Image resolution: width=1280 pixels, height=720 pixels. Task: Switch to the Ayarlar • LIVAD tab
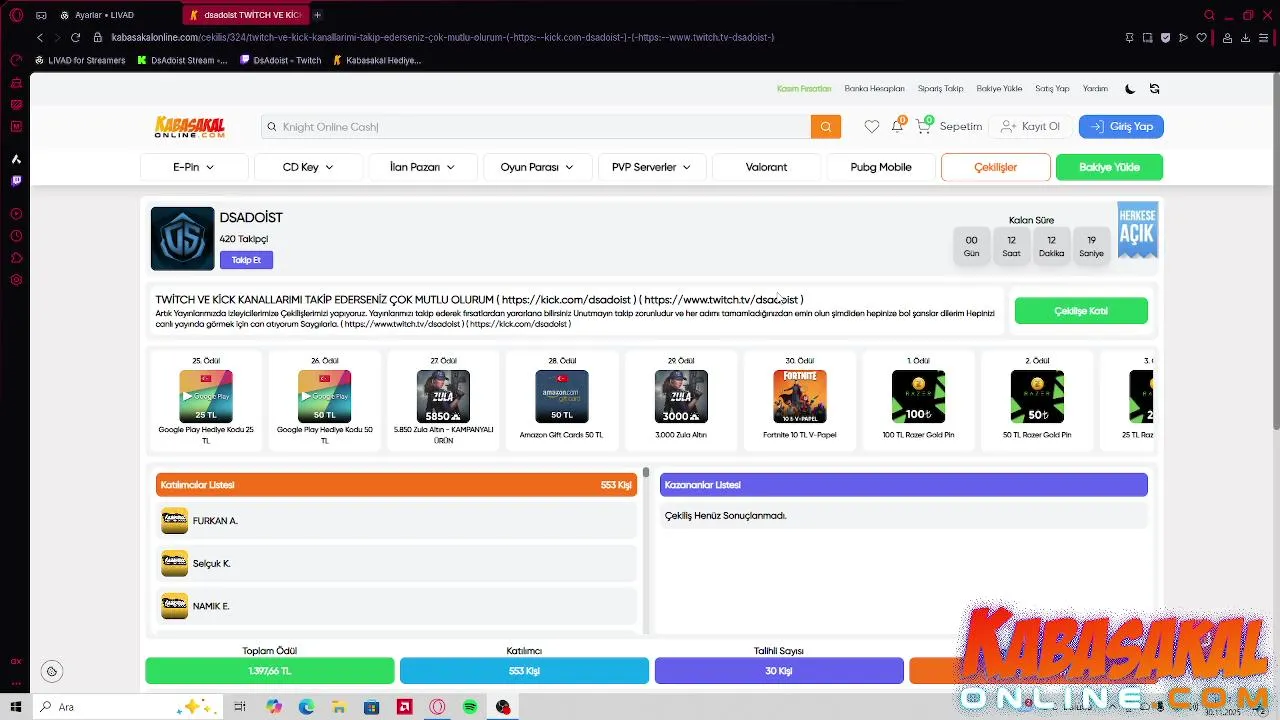pyautogui.click(x=104, y=15)
